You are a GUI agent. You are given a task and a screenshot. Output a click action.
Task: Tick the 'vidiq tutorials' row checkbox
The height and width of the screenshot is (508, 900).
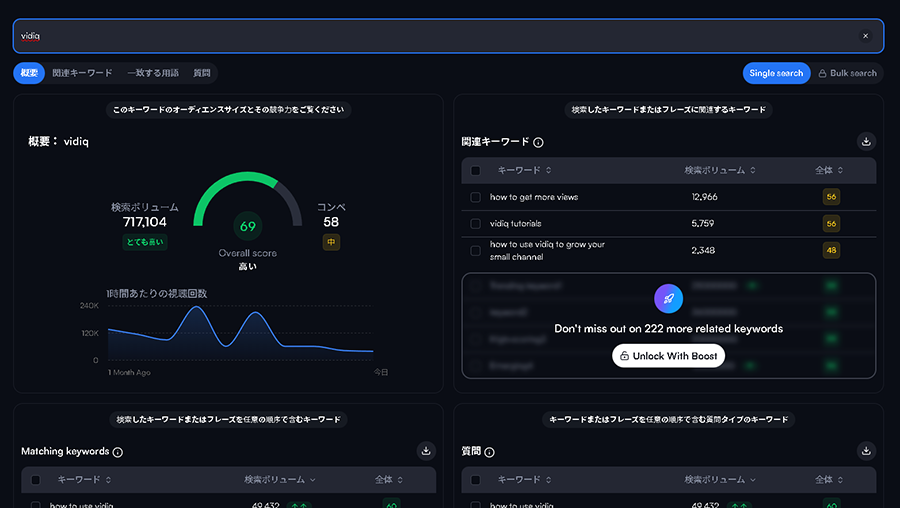point(476,224)
